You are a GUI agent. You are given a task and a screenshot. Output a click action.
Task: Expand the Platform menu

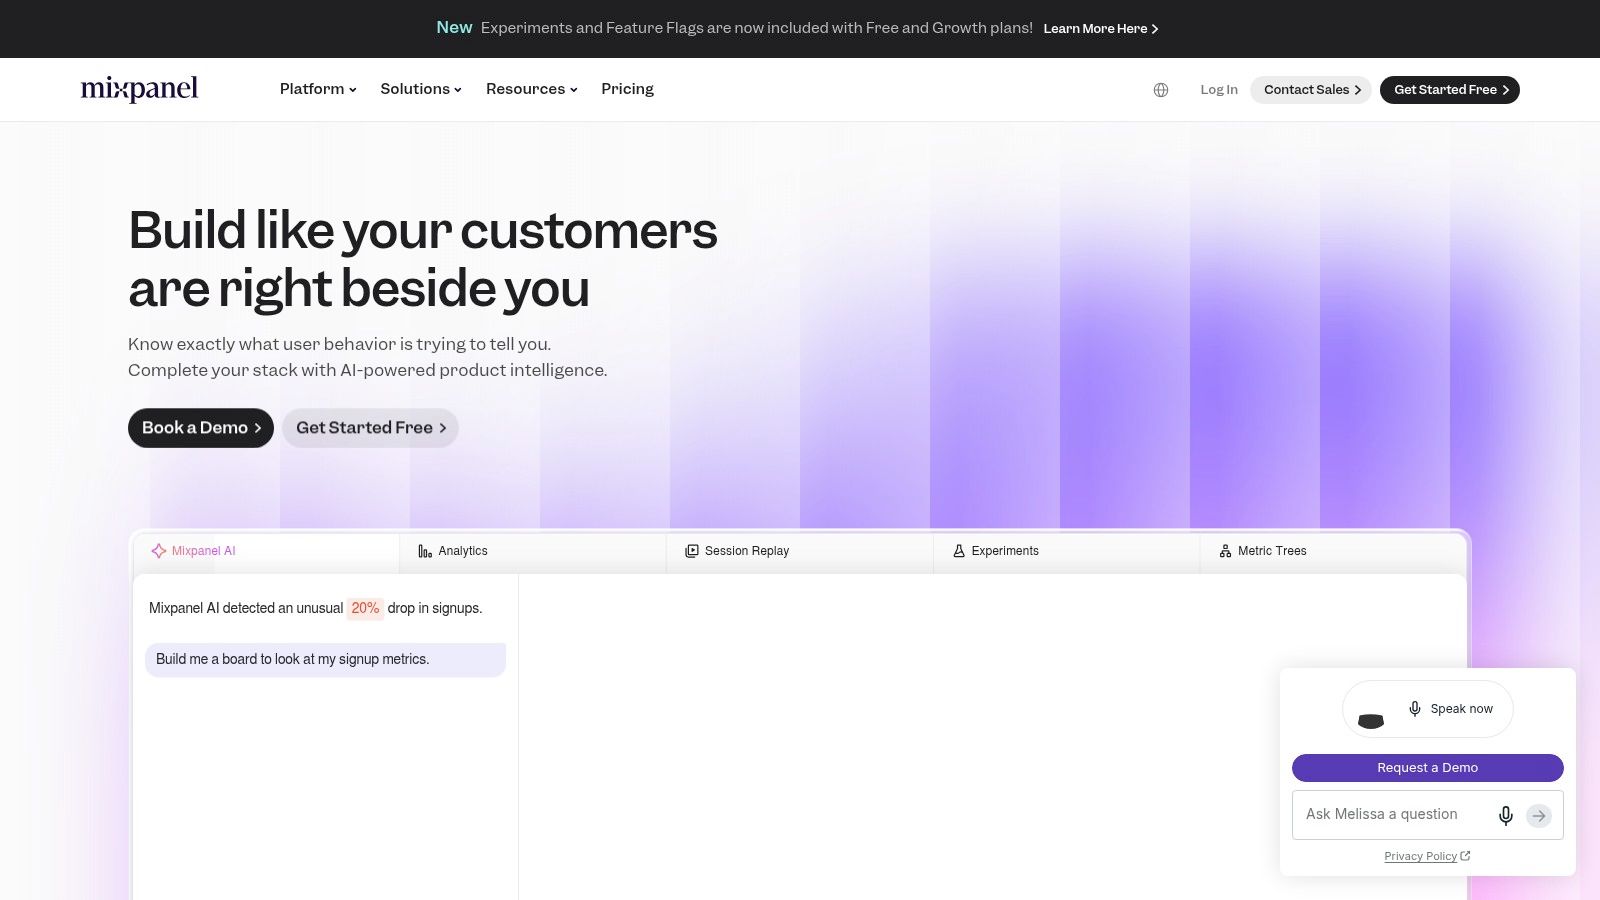(x=318, y=89)
